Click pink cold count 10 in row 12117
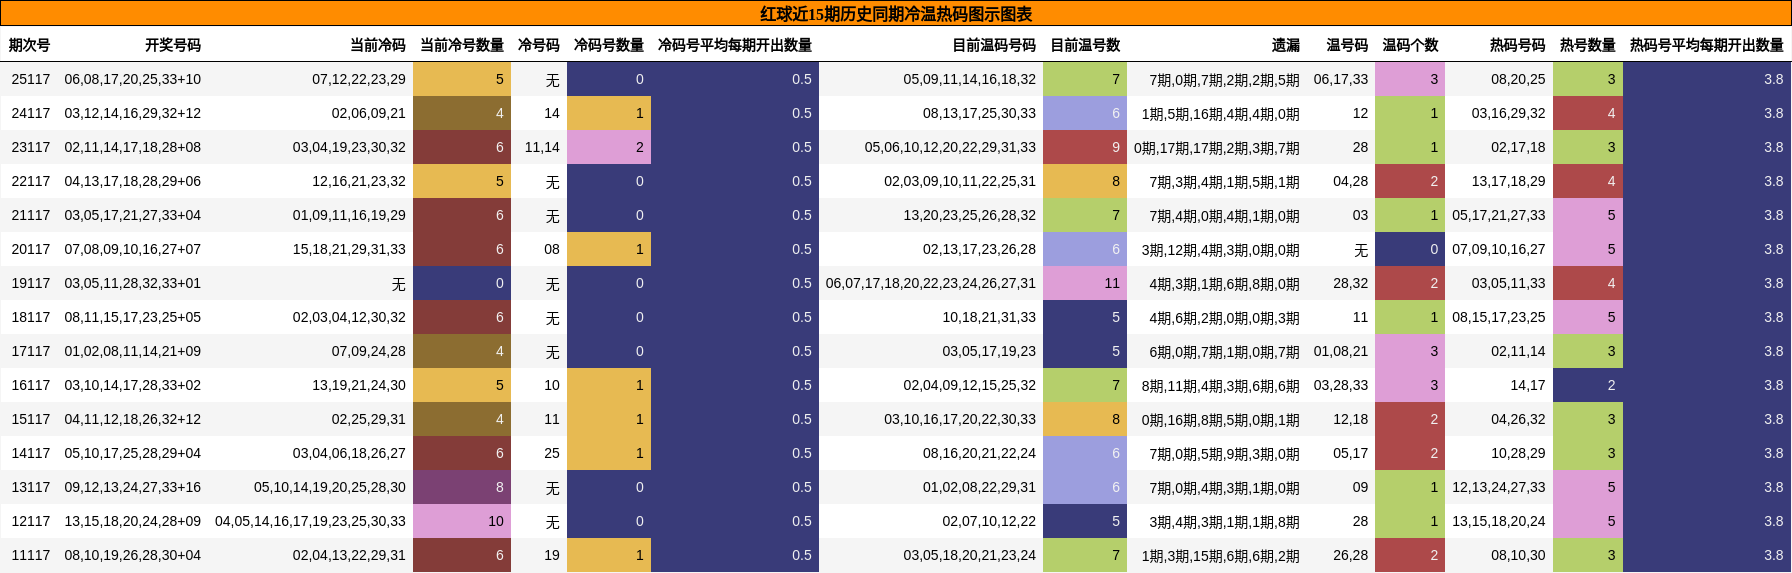The image size is (1792, 573). tap(462, 521)
